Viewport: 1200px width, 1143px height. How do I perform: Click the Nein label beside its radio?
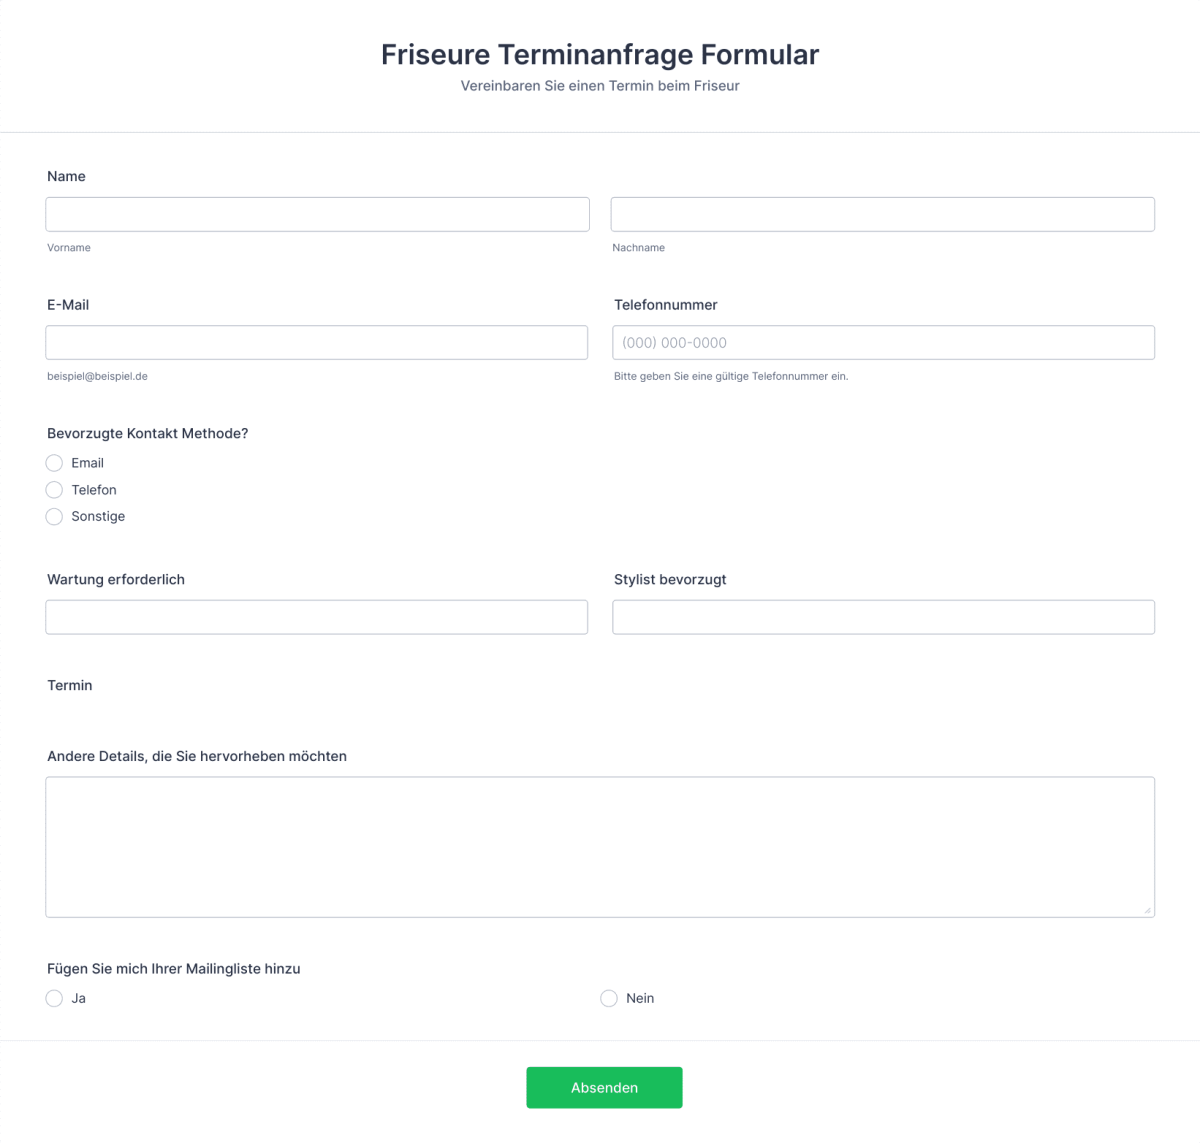[640, 998]
